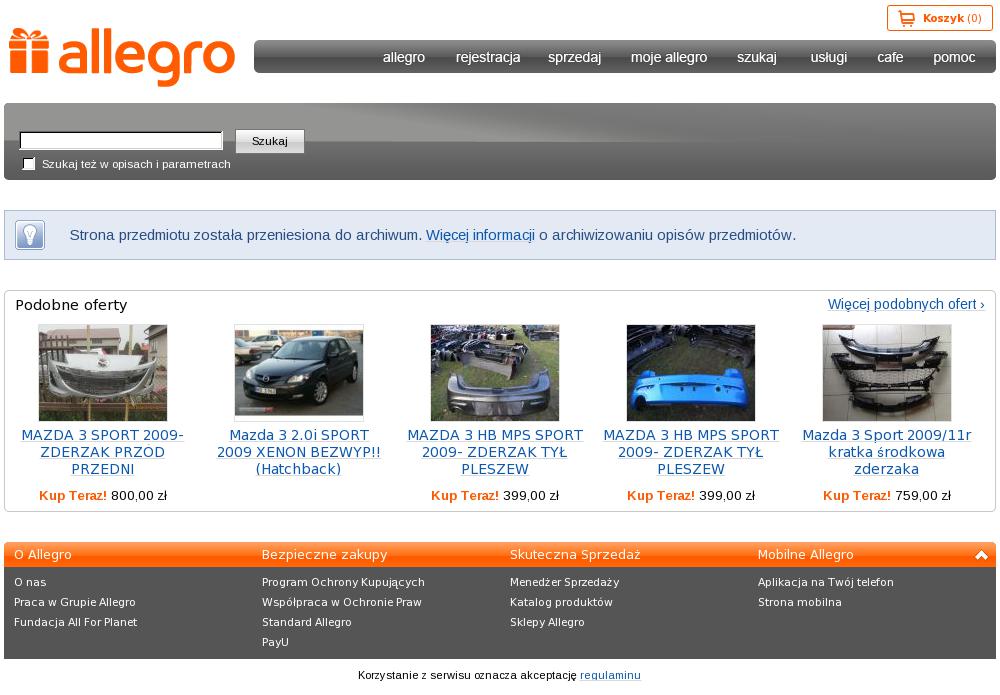The width and height of the screenshot is (1000, 695).
Task: Open the moje allegro menu item
Action: [669, 57]
